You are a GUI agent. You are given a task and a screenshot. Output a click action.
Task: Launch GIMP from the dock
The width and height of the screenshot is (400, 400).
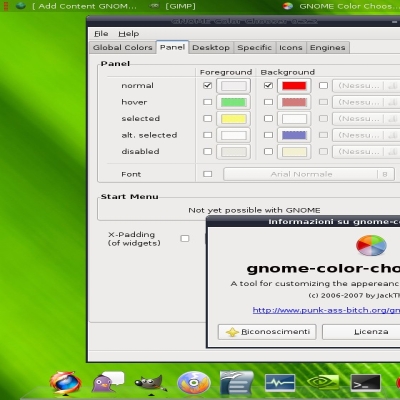[151, 383]
